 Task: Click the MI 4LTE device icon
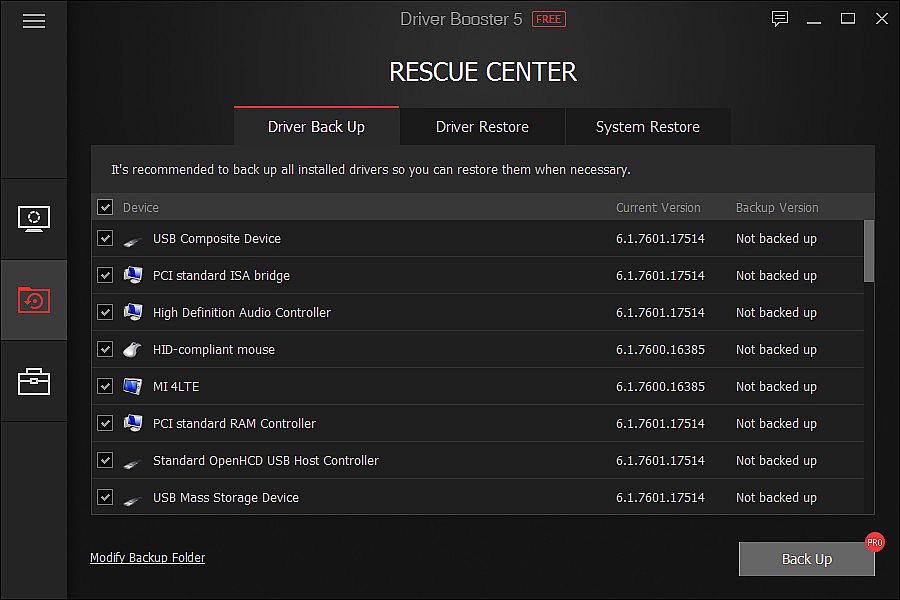pos(133,386)
